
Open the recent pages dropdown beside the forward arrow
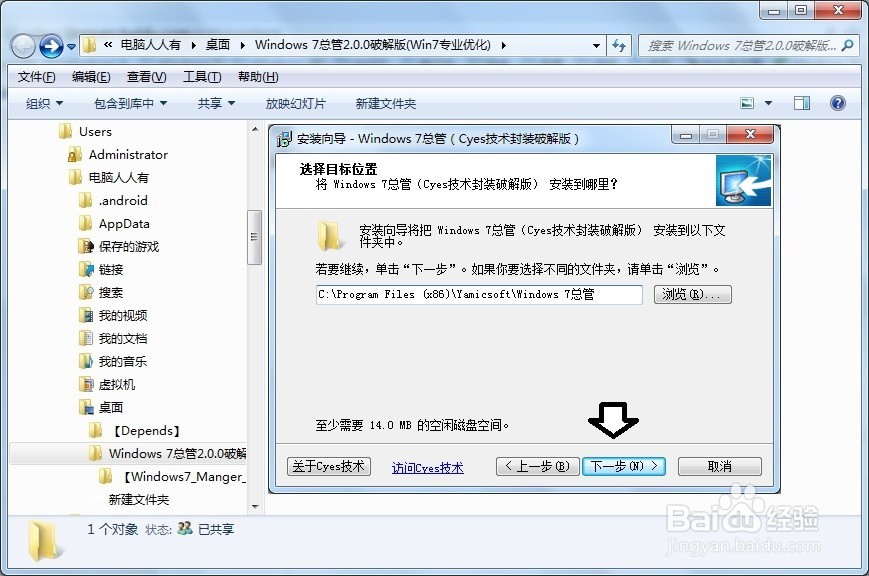tap(71, 47)
